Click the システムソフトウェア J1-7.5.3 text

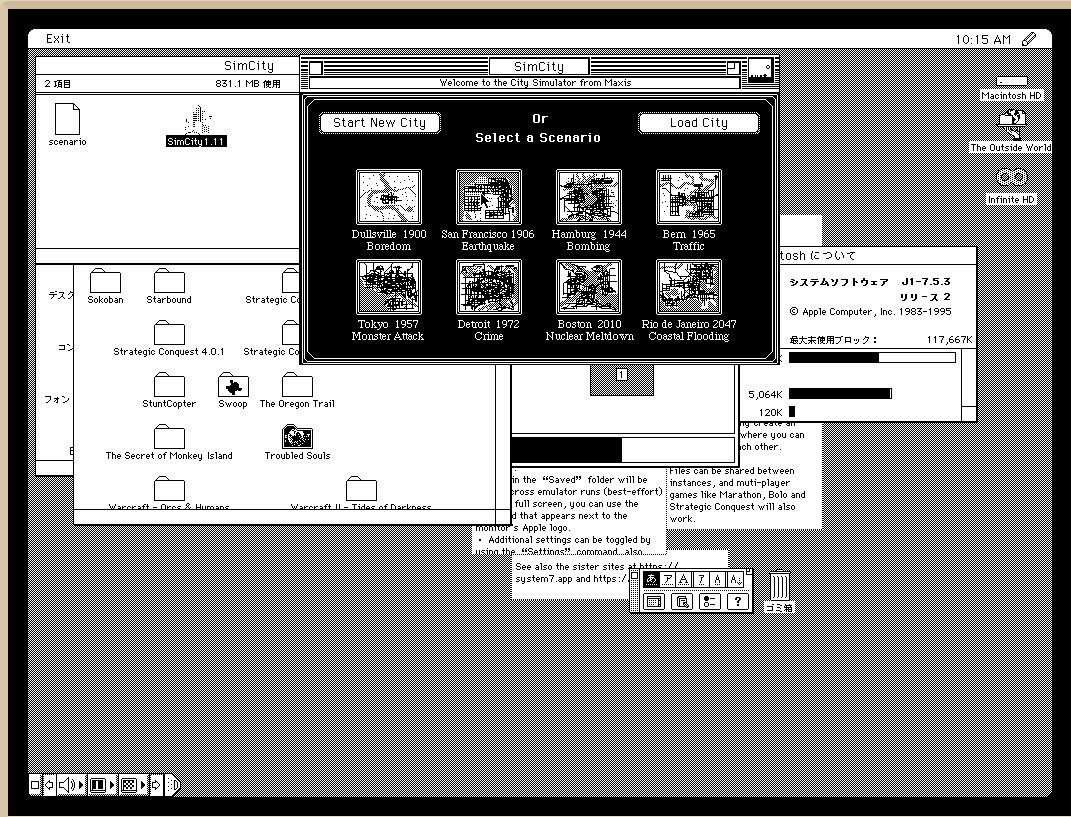point(870,281)
